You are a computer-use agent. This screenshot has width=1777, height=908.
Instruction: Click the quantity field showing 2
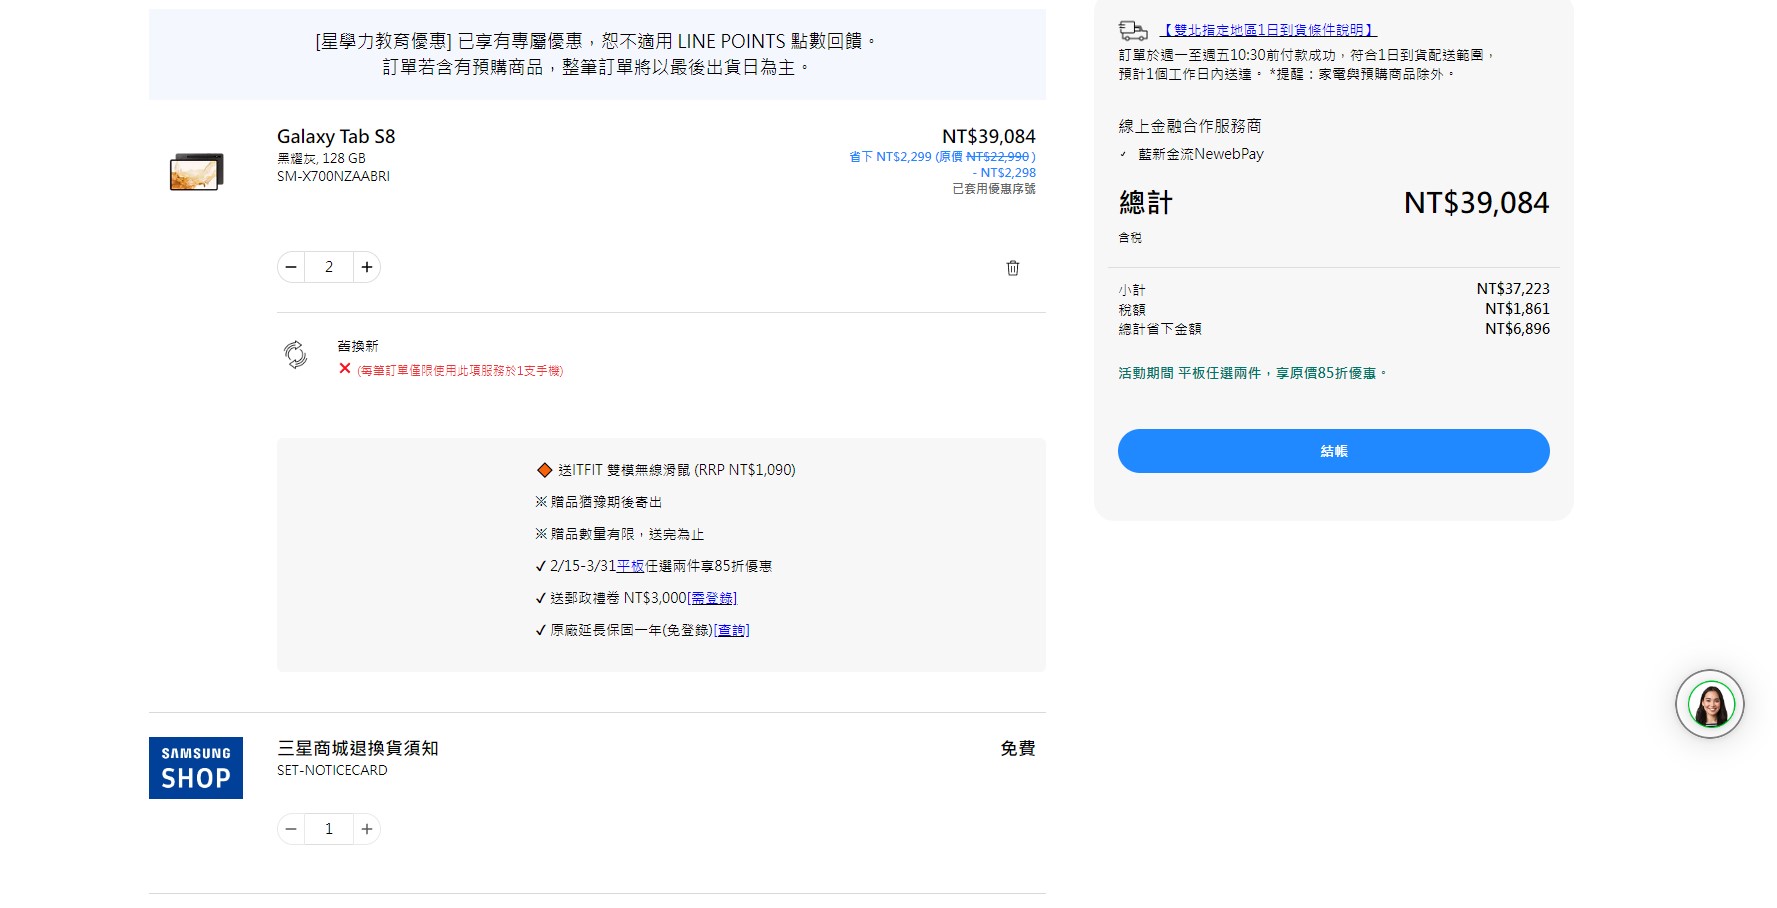click(x=328, y=266)
